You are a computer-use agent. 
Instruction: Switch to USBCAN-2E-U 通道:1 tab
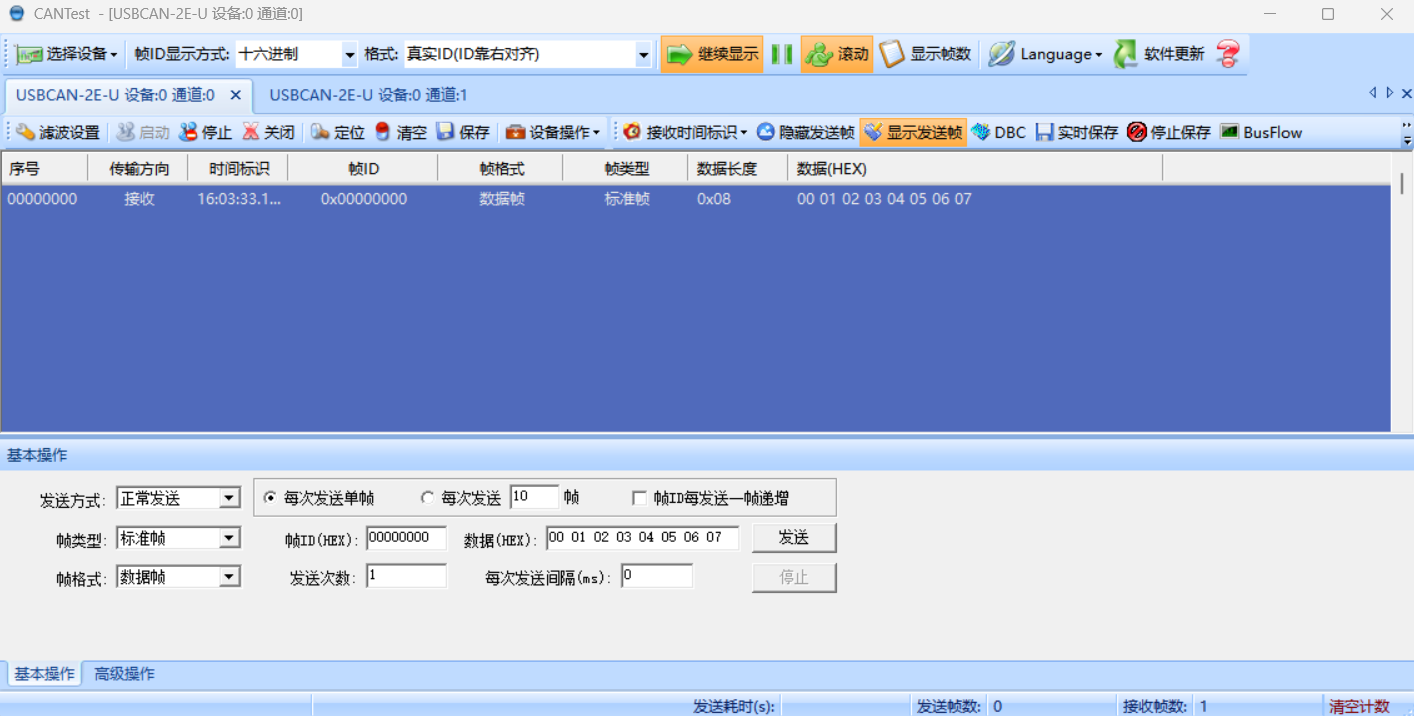368,95
